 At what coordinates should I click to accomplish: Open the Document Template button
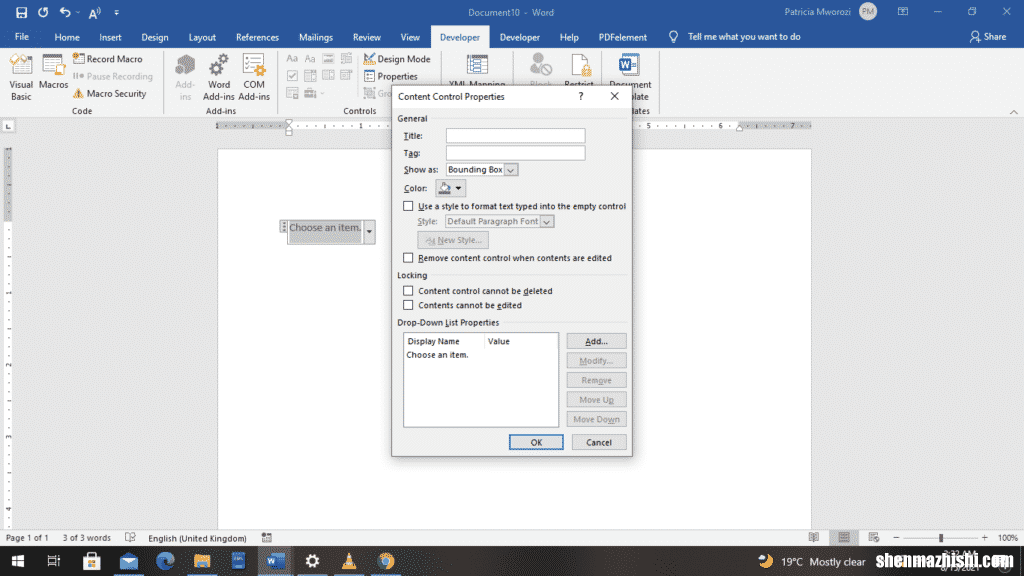(630, 77)
